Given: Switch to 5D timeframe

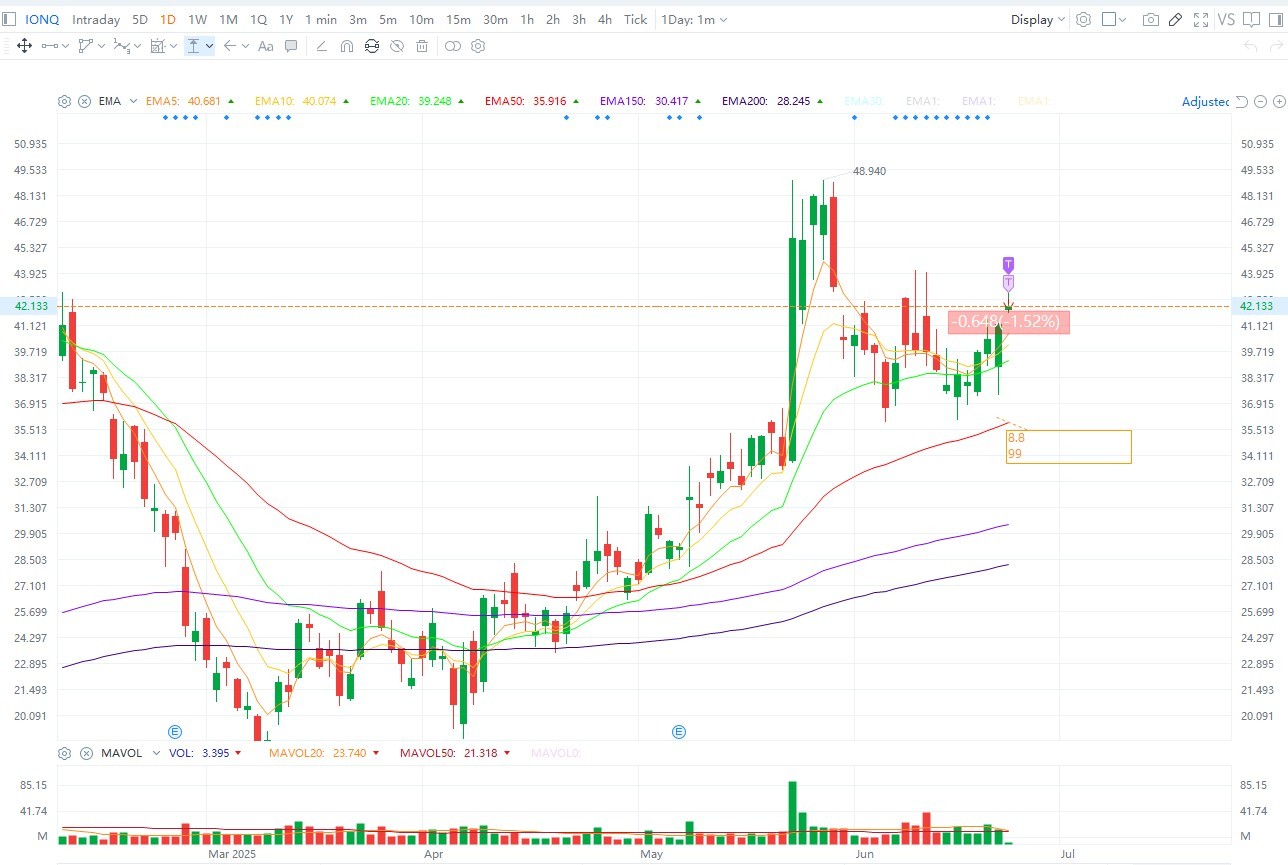Looking at the screenshot, I should click(140, 19).
